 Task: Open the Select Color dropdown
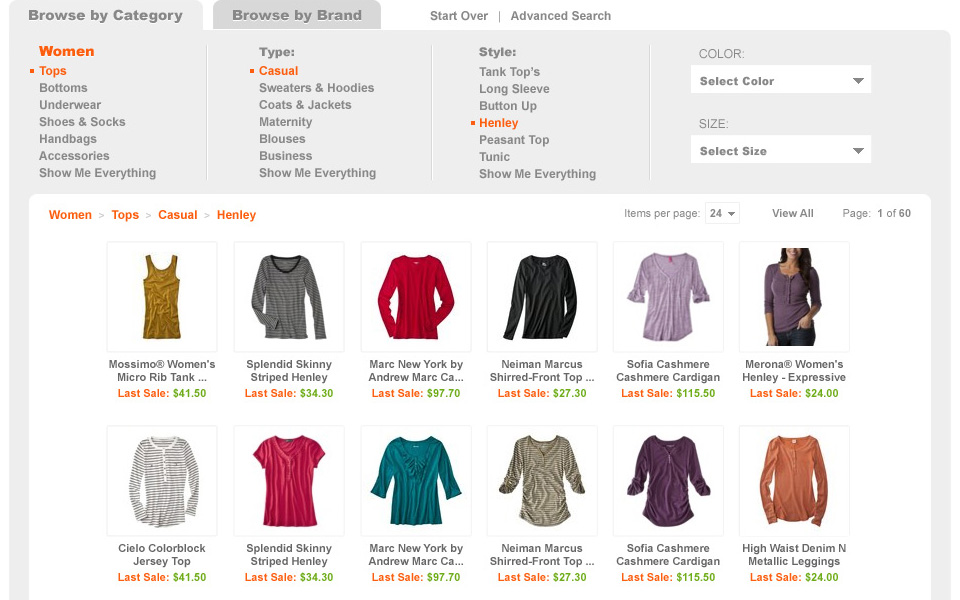(x=781, y=80)
